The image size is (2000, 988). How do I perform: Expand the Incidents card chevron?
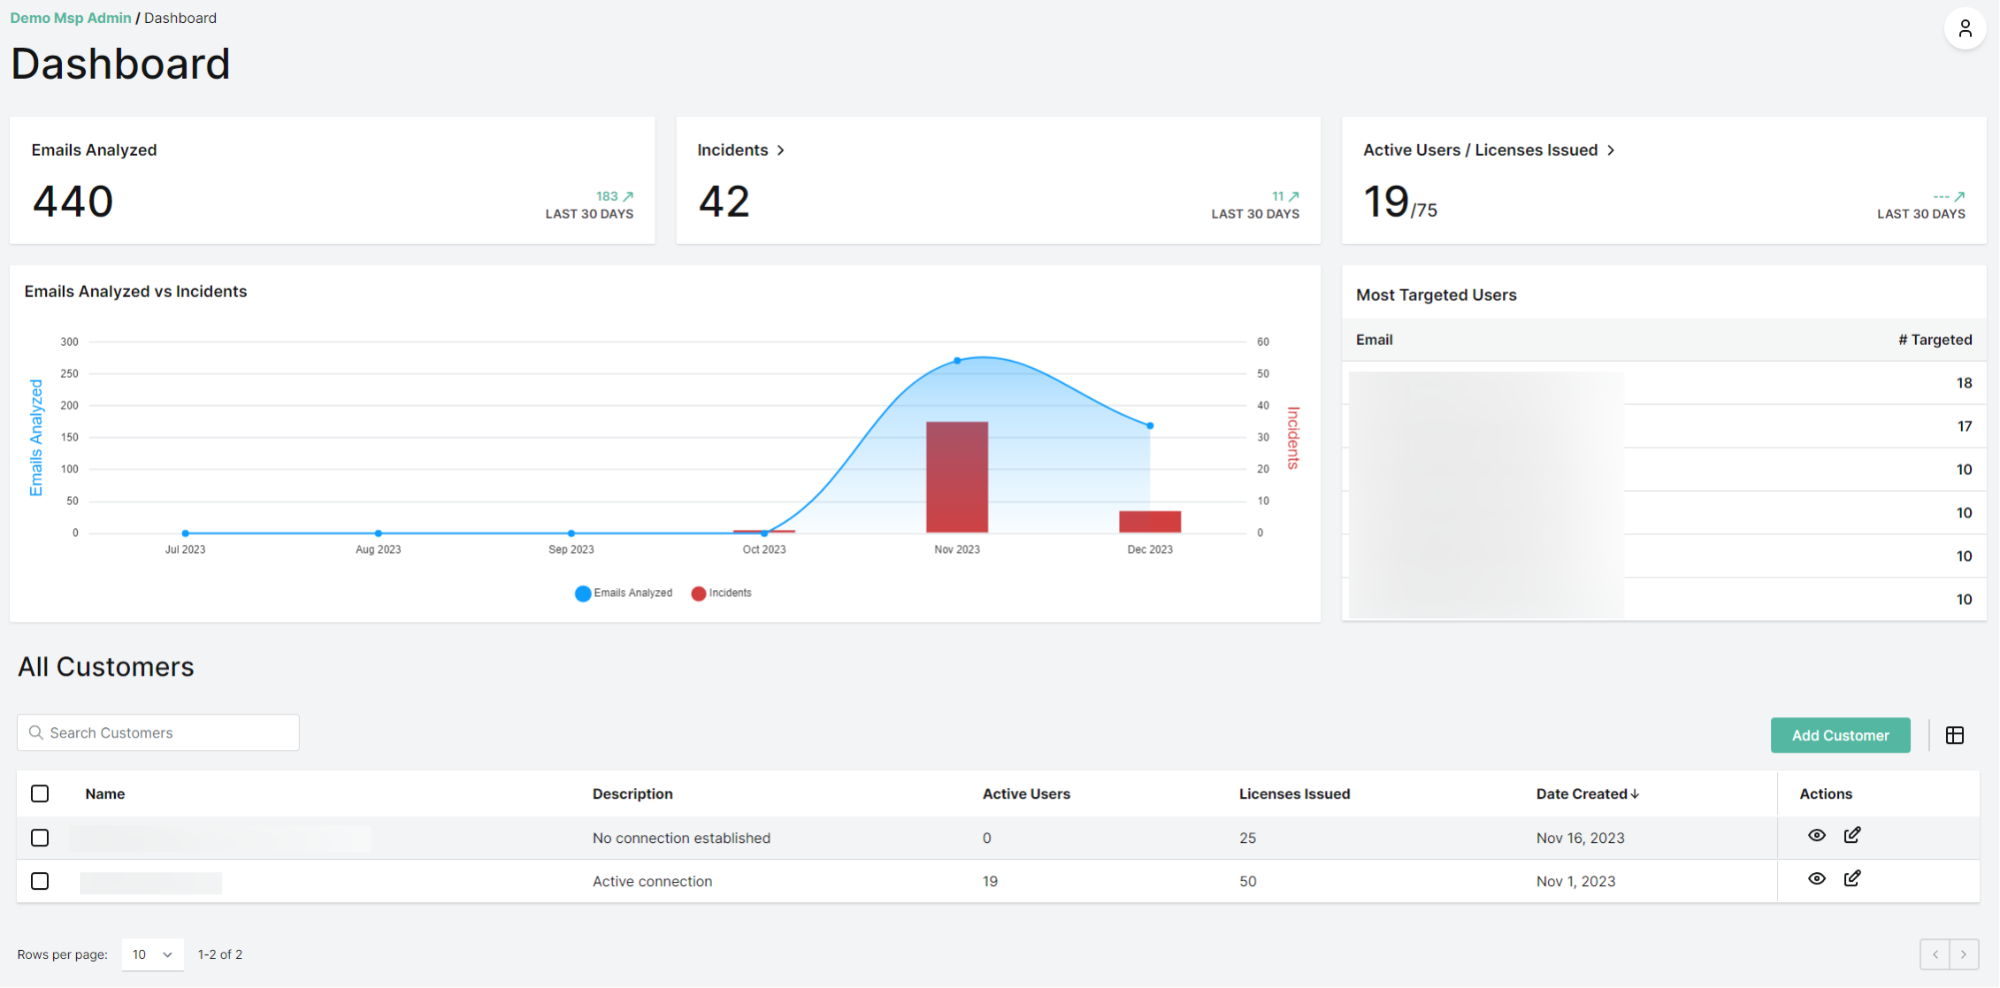coord(782,149)
